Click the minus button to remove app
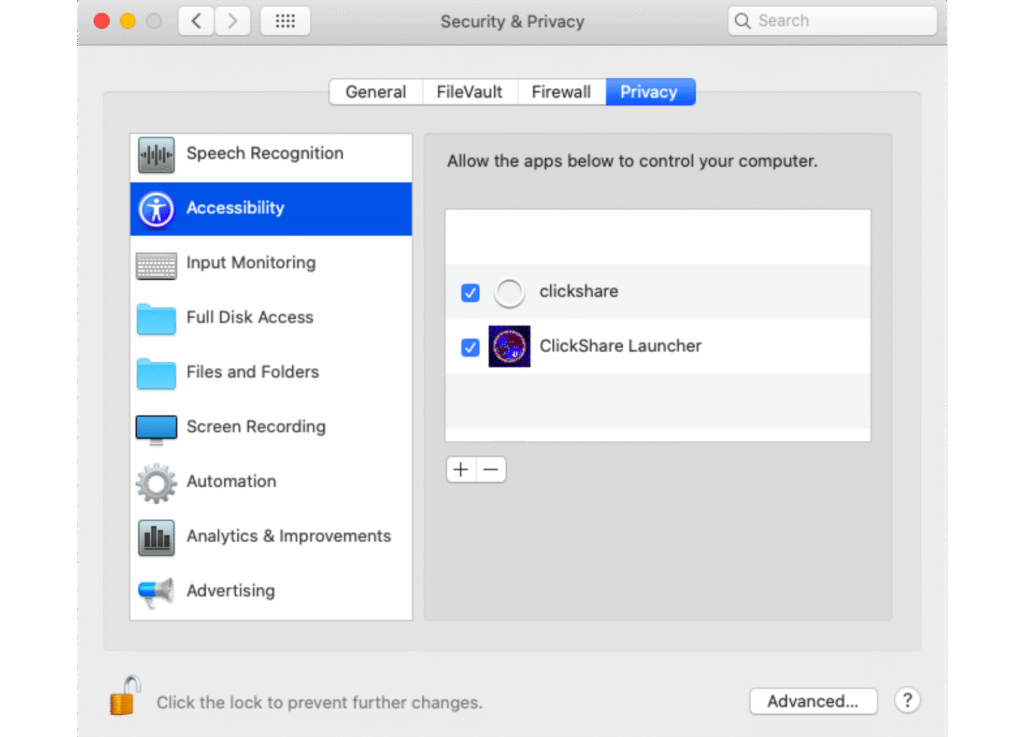 click(x=491, y=470)
